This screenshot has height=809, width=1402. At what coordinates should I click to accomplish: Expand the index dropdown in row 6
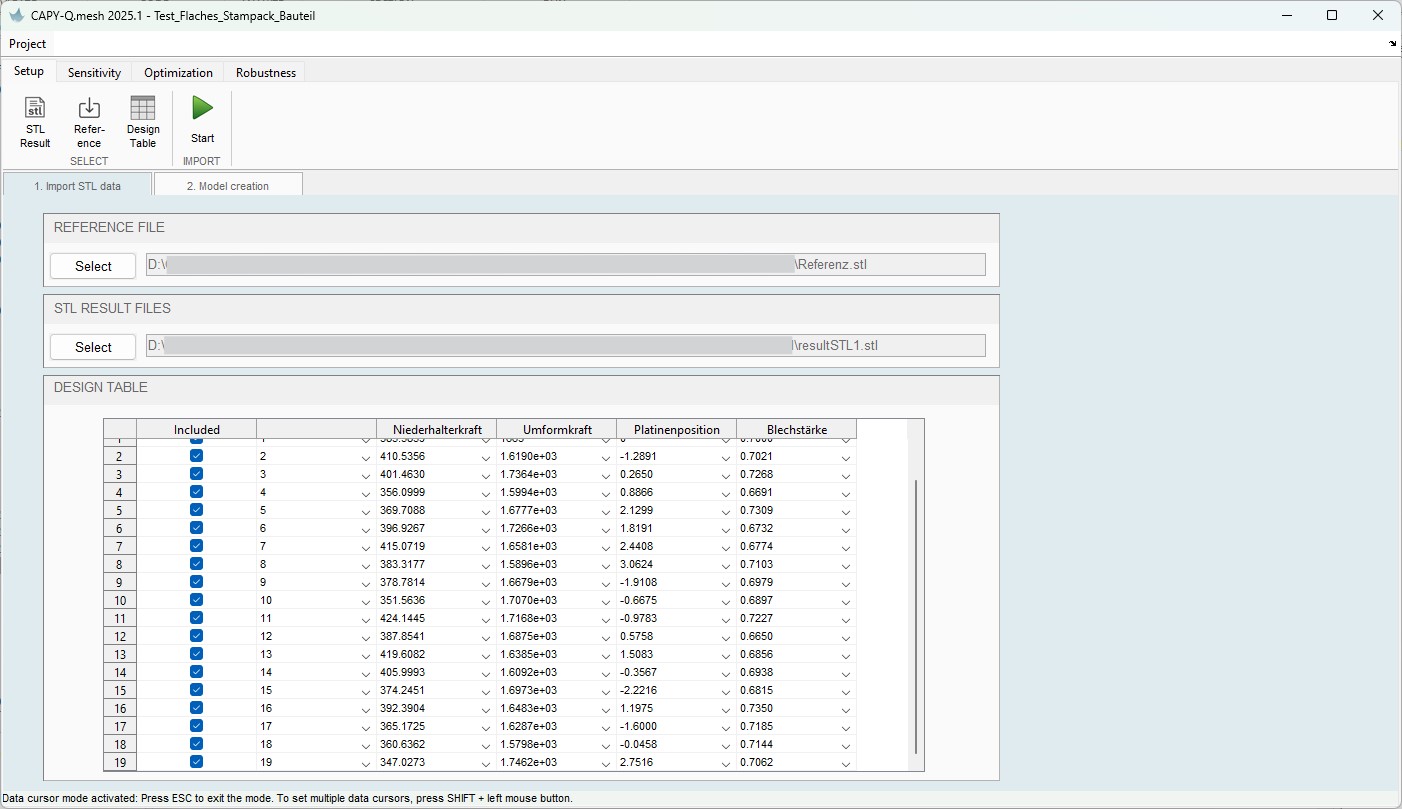click(366, 529)
